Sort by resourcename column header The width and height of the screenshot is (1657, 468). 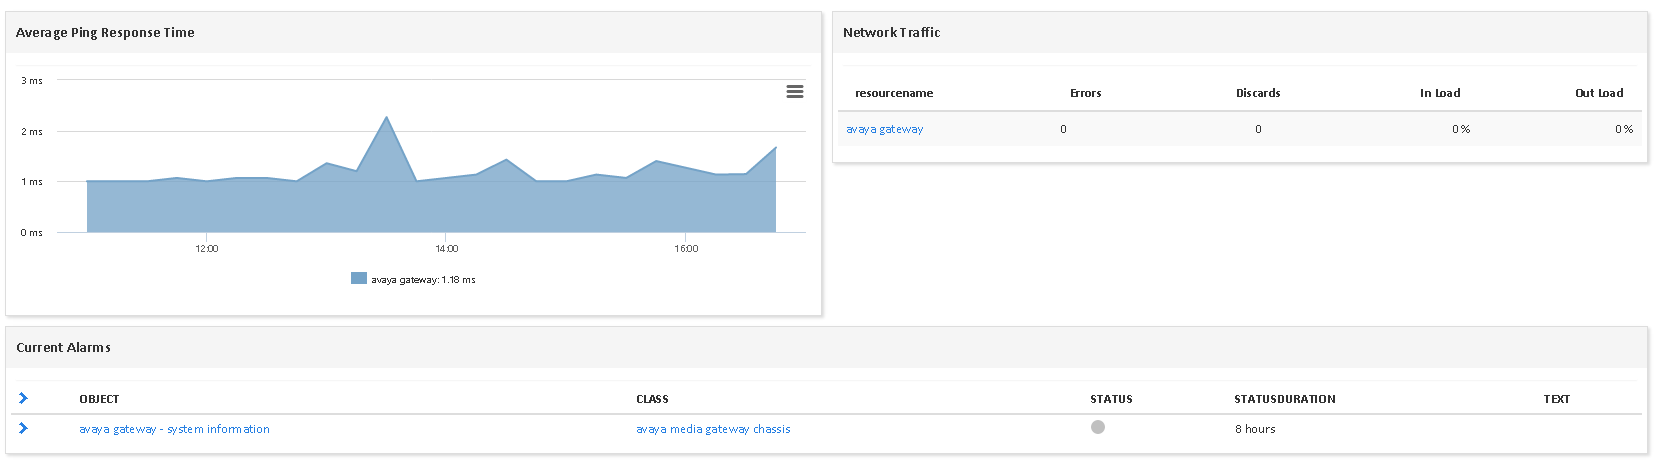click(x=894, y=93)
